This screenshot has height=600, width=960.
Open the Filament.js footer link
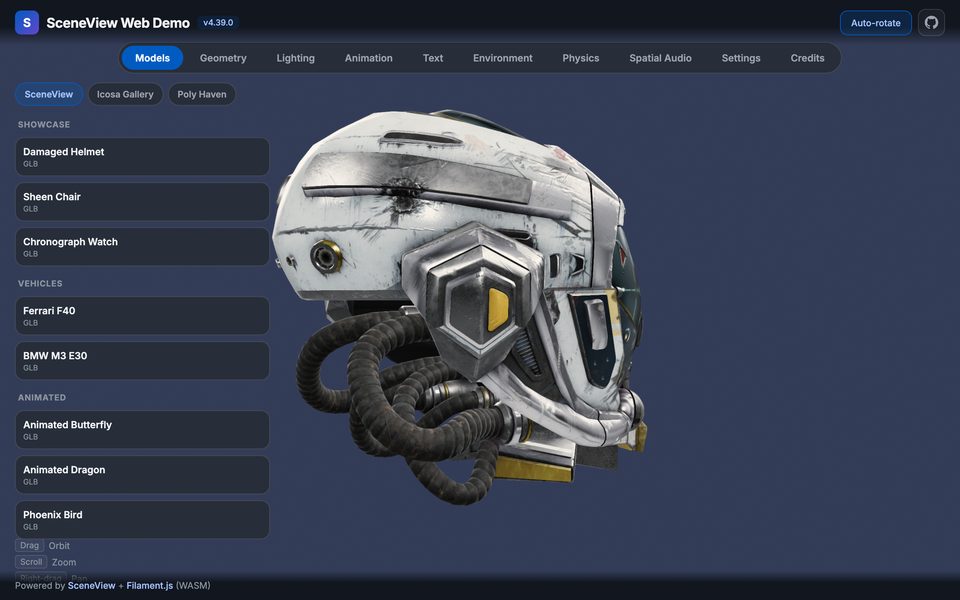149,585
